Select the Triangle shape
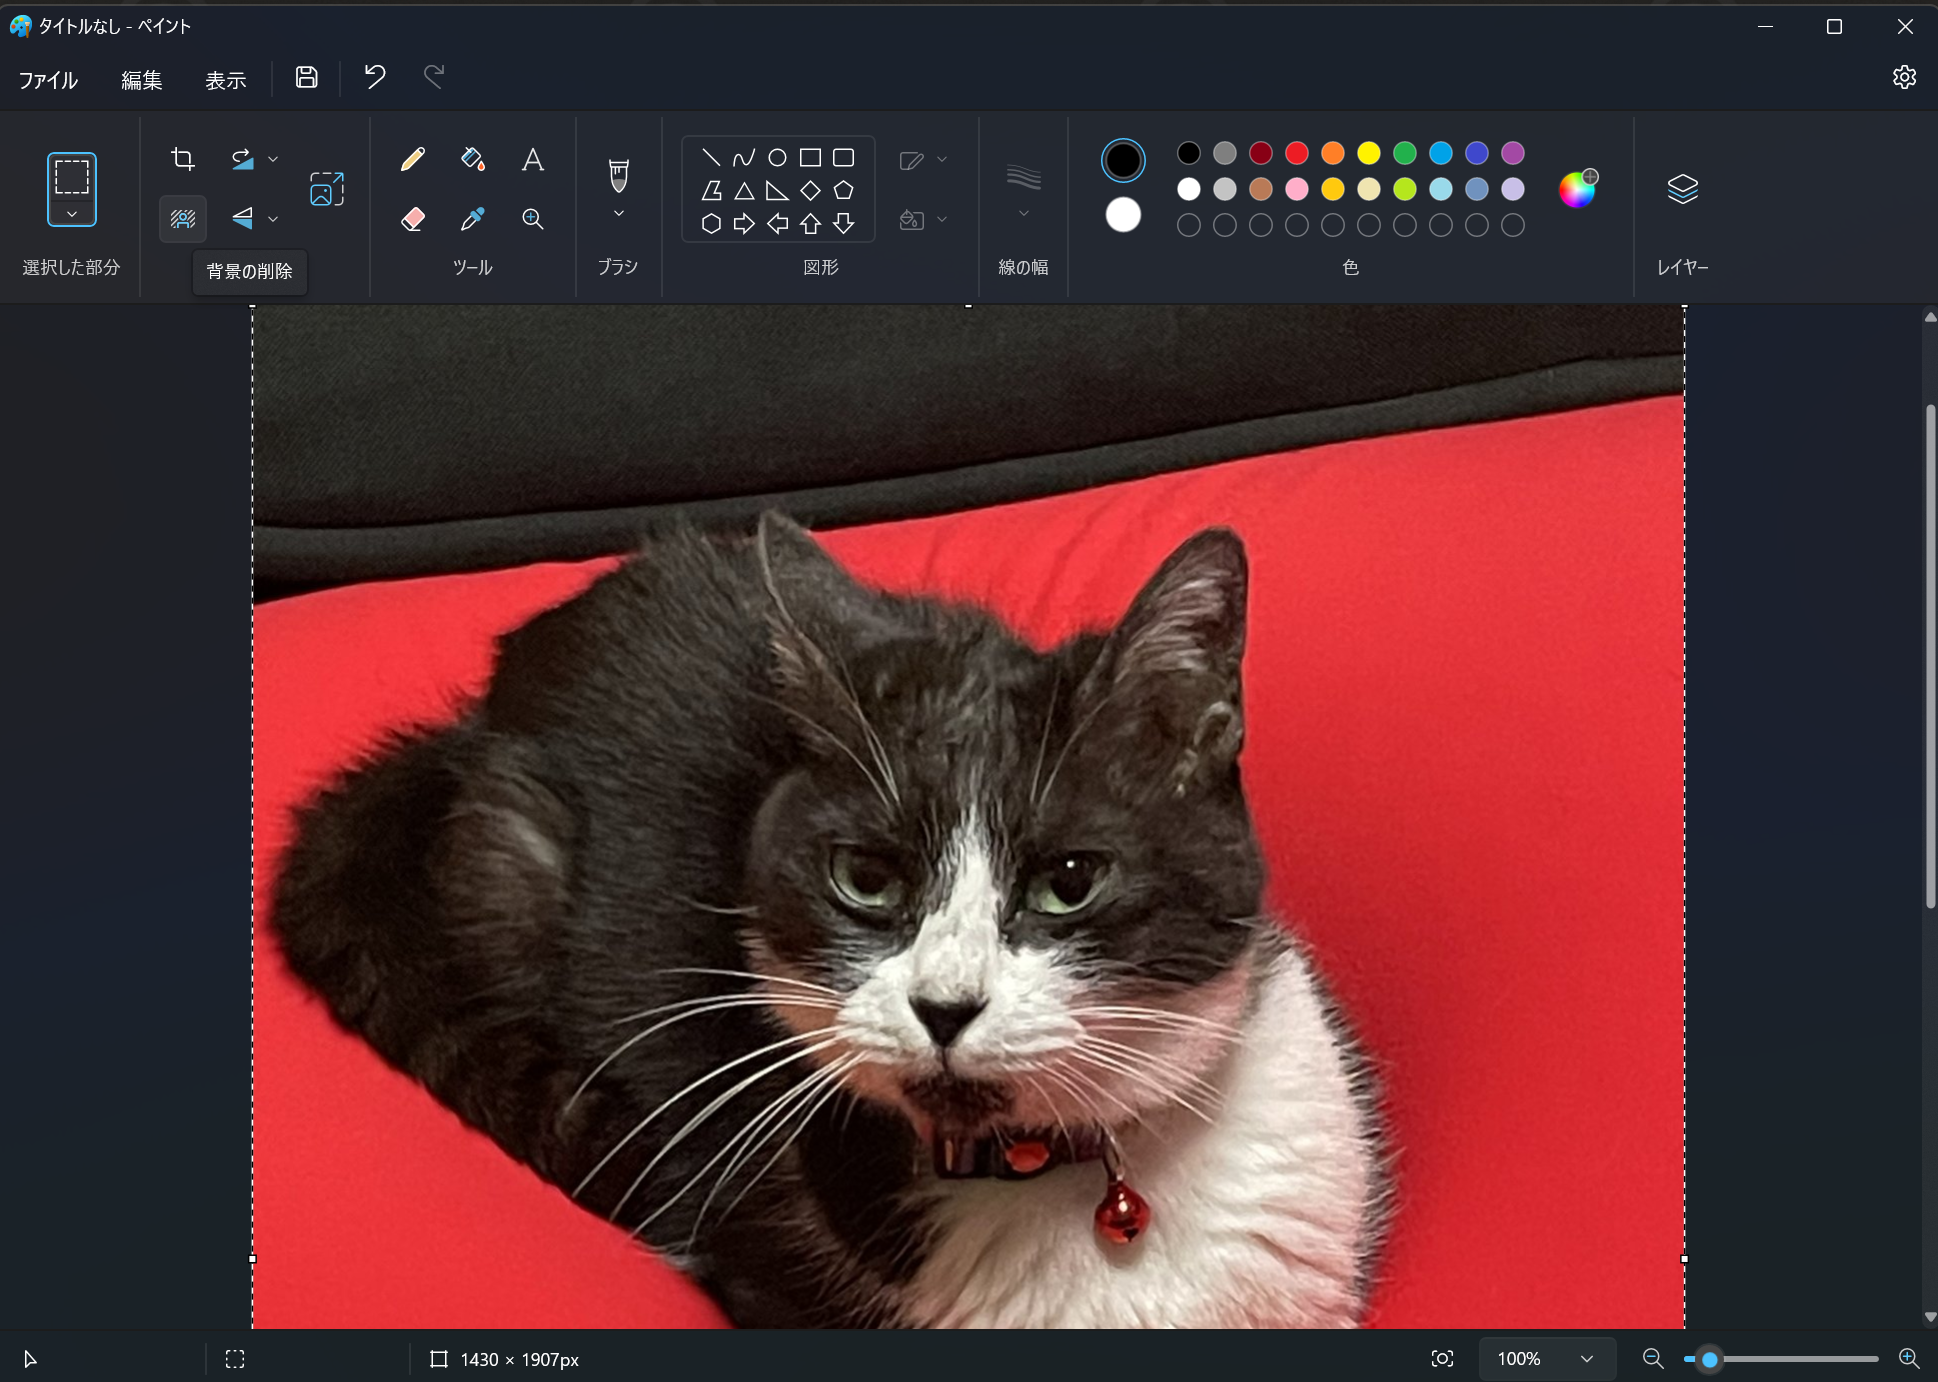Viewport: 1938px width, 1382px height. pyautogui.click(x=743, y=190)
